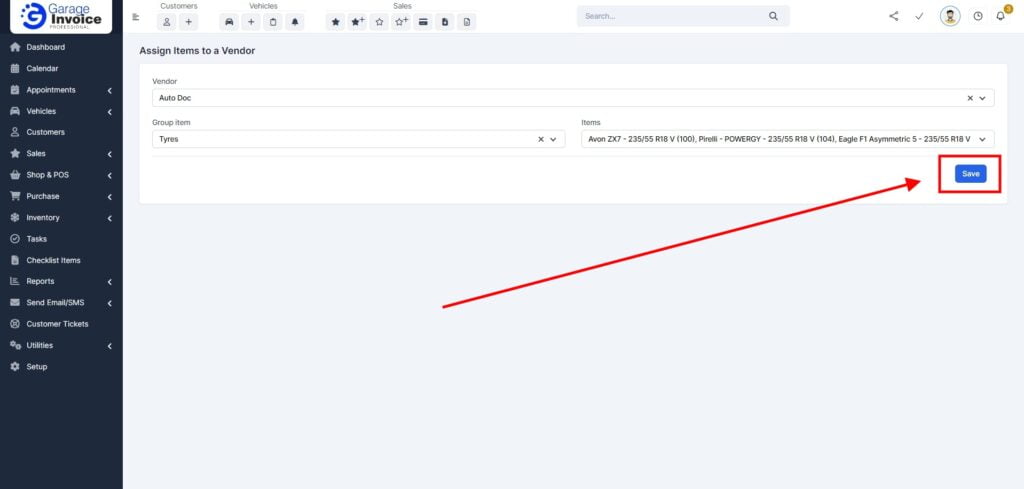Click the Customers list person icon
This screenshot has height=489, width=1024.
167,22
